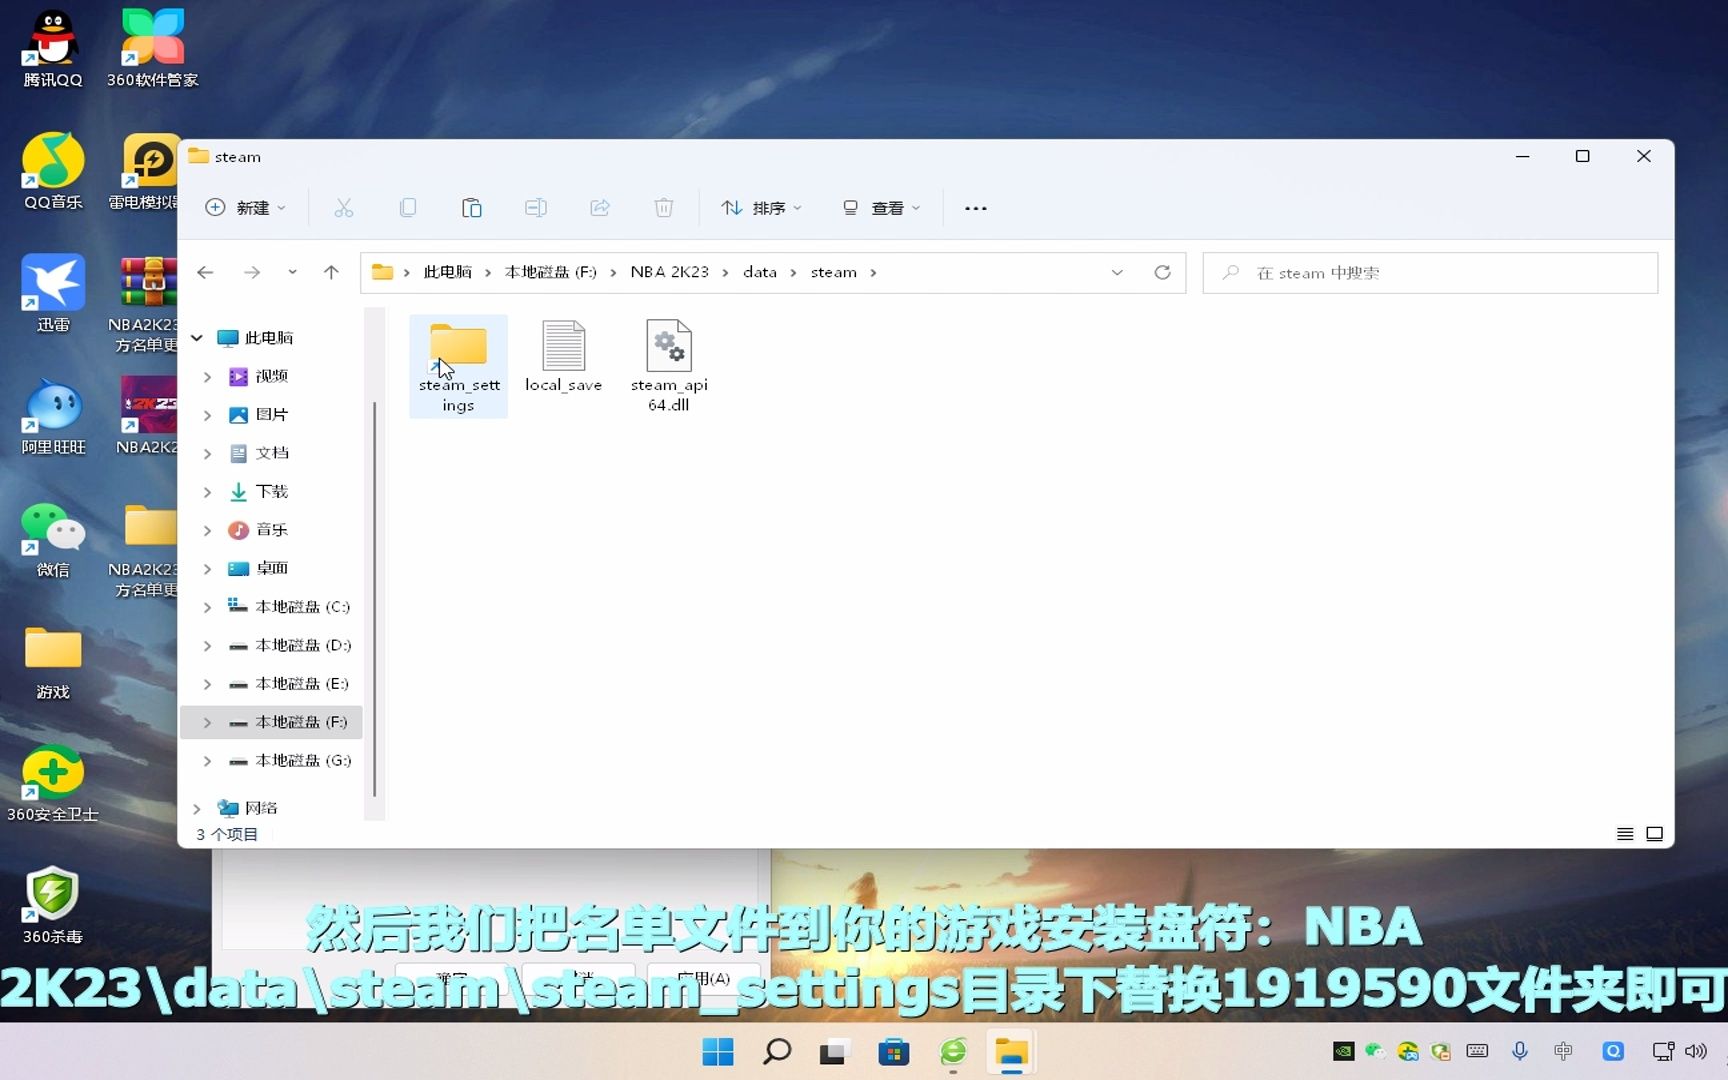Screen dimensions: 1728x1080
Task: Open the 新建 (New) dropdown
Action: pos(245,208)
